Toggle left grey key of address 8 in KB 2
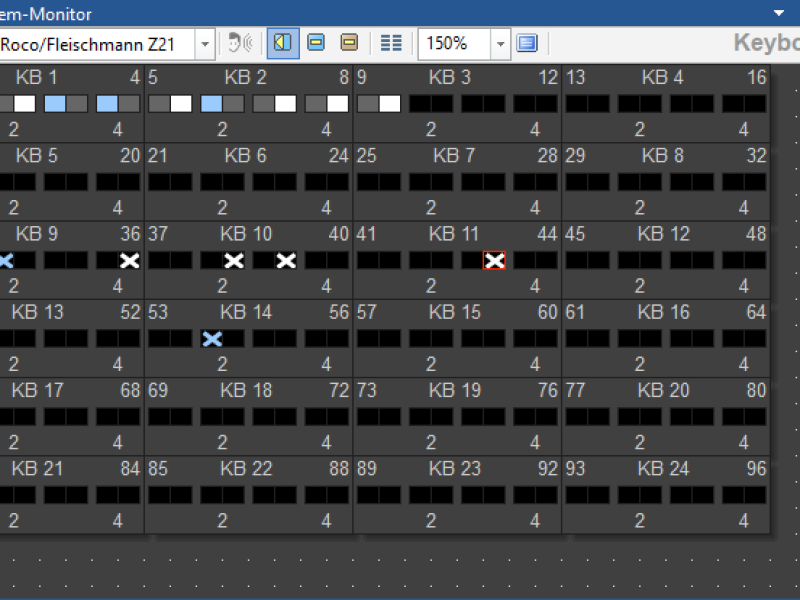800x600 pixels. coord(315,104)
